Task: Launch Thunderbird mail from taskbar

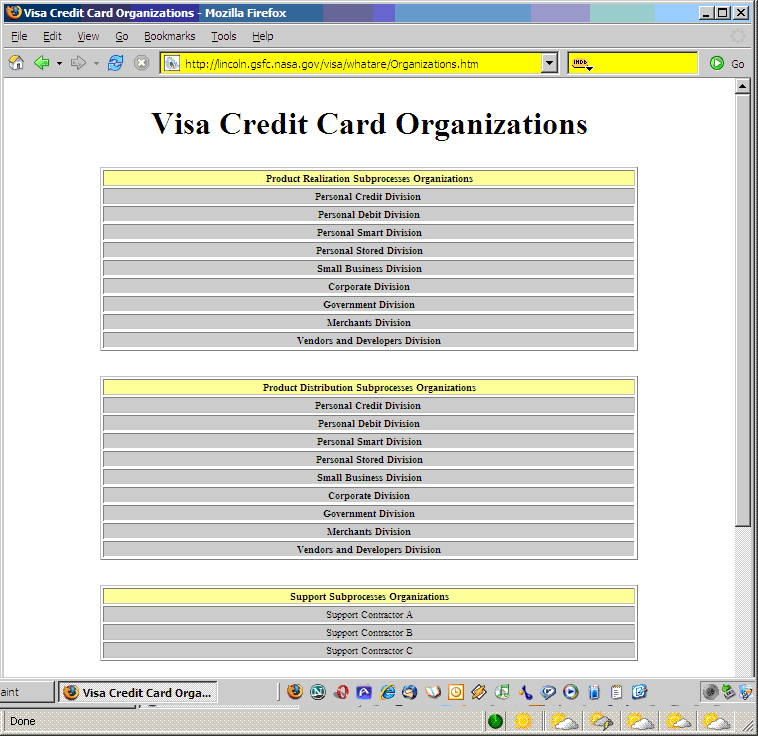Action: click(x=409, y=692)
